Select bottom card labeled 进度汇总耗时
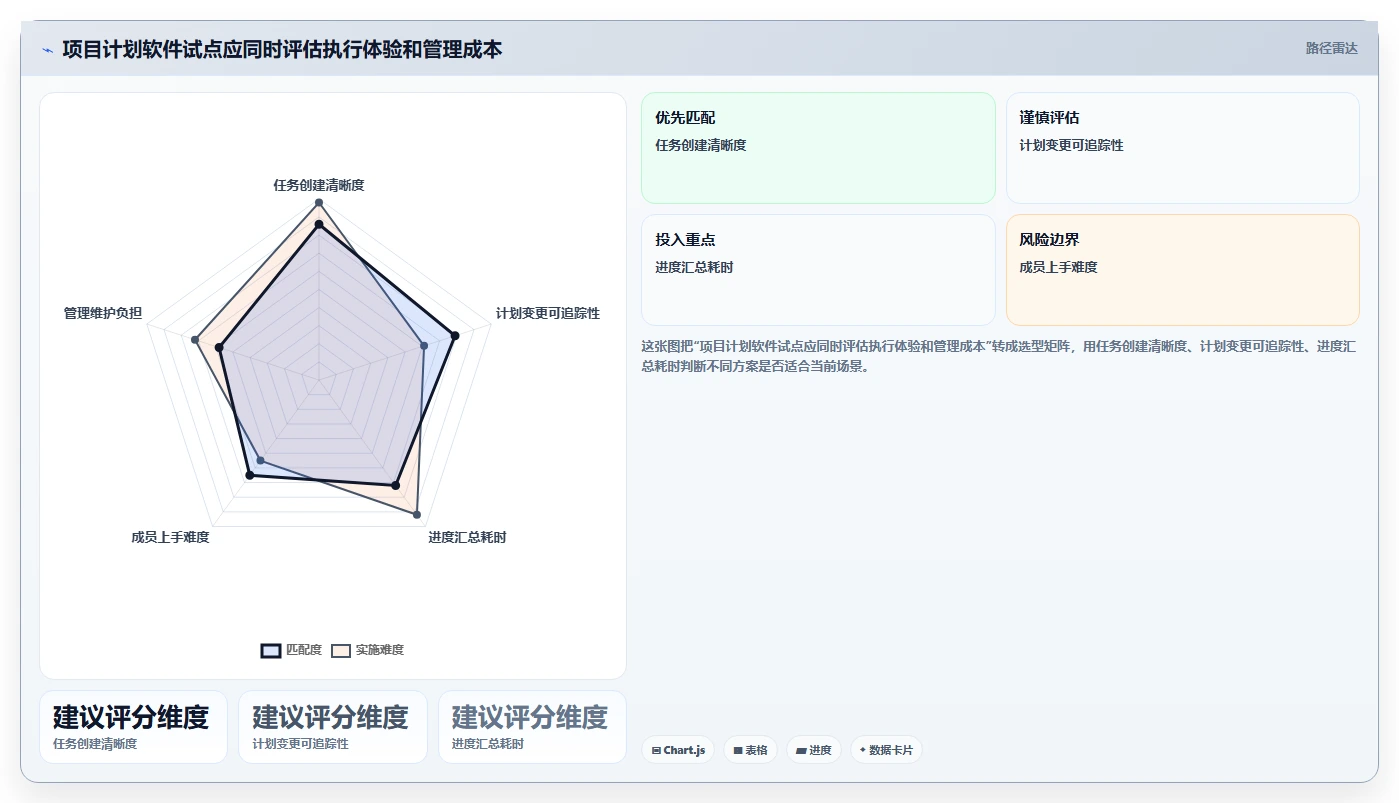The image size is (1399, 803). [532, 727]
